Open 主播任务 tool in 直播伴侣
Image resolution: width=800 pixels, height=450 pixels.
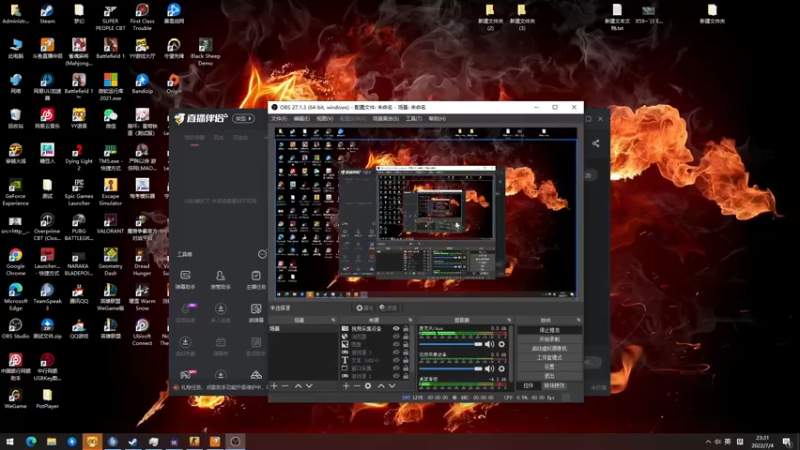pyautogui.click(x=256, y=280)
